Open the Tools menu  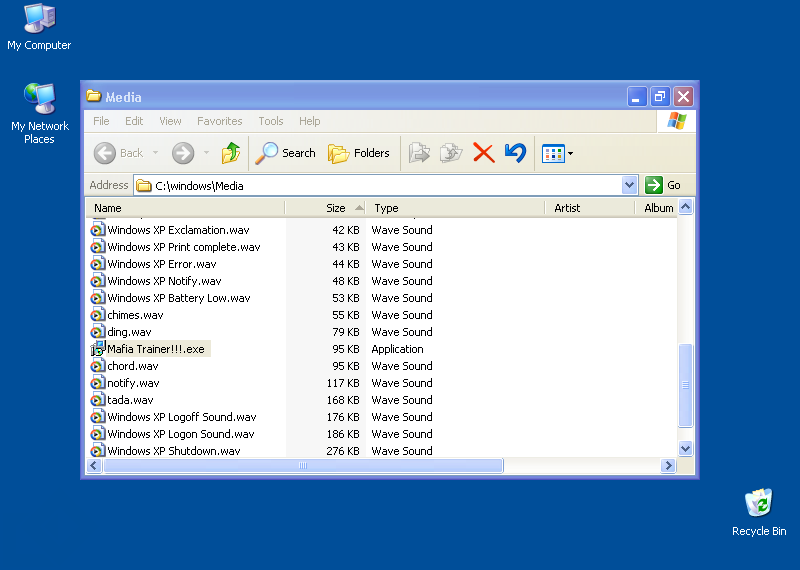coord(271,121)
